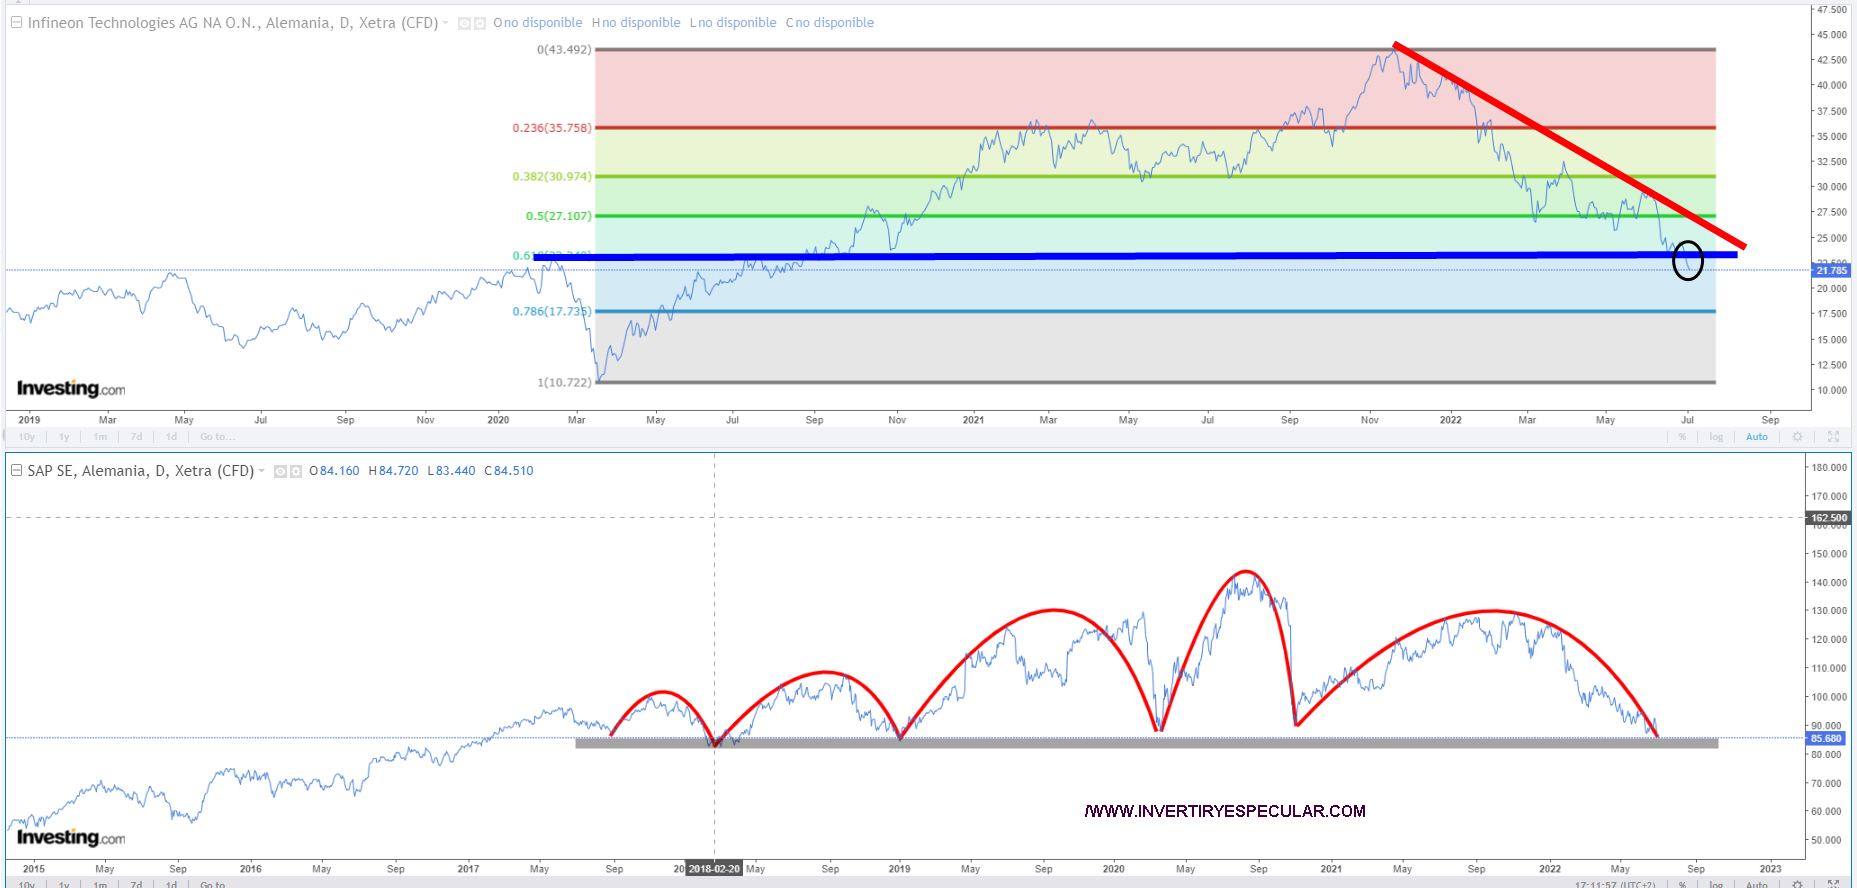Toggle Auto scale on the upper chart
Image resolution: width=1857 pixels, height=888 pixels.
(1757, 437)
